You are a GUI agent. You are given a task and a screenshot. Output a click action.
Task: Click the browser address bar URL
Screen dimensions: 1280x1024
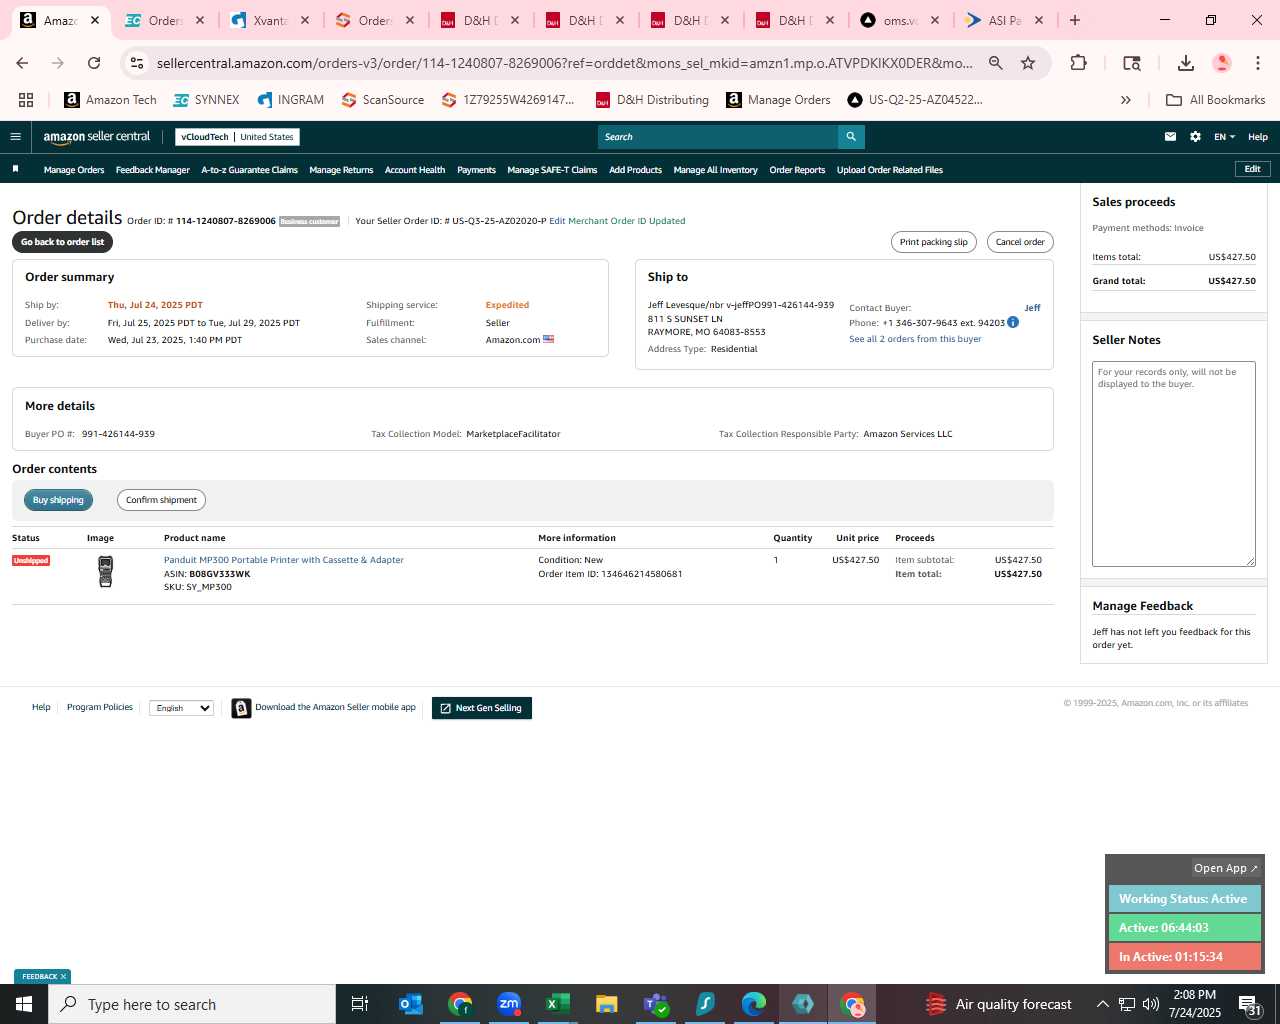[564, 63]
